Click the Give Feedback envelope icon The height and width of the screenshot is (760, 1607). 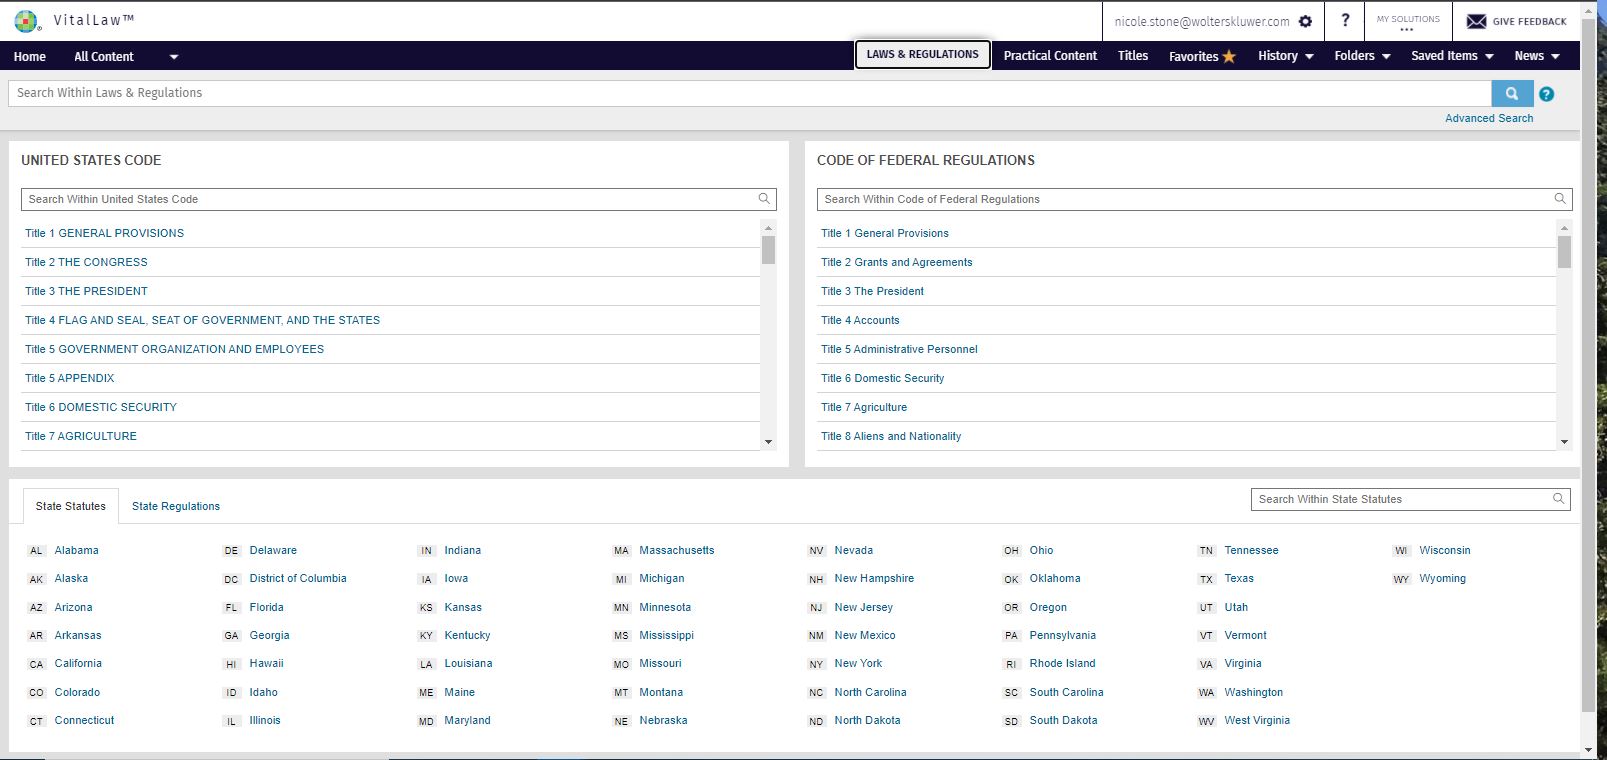pyautogui.click(x=1476, y=21)
